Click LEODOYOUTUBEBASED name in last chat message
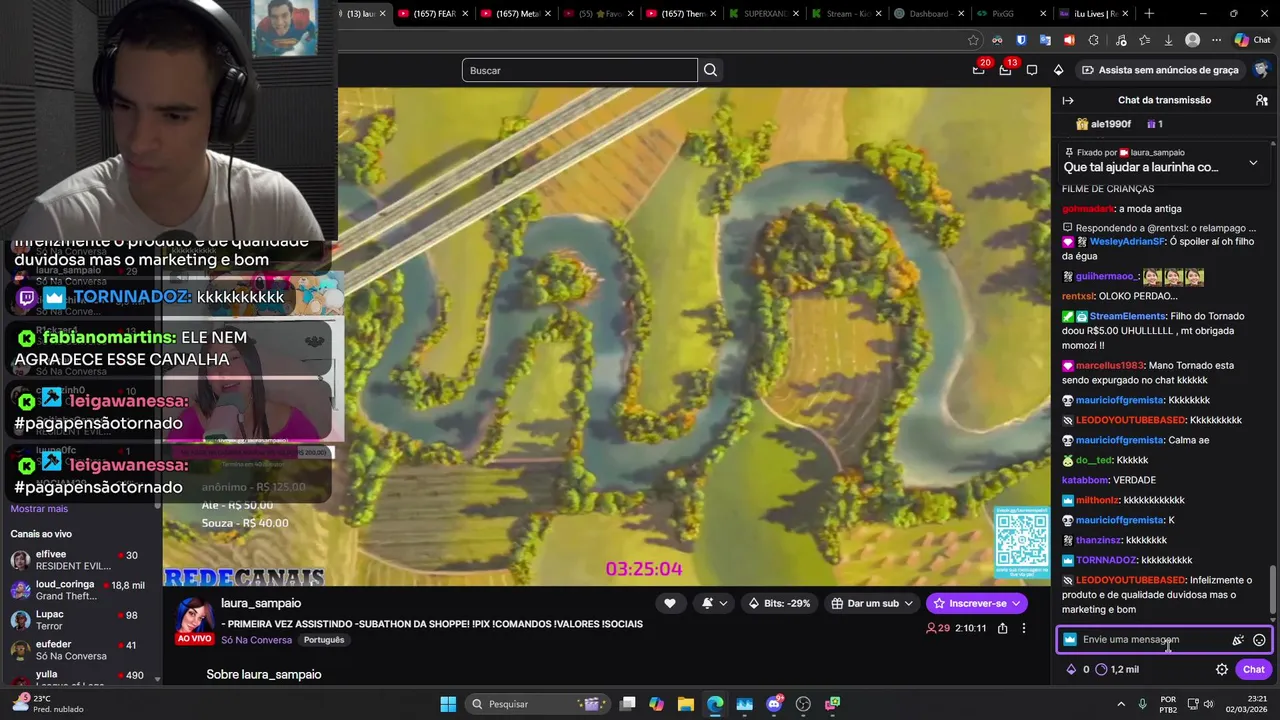 [1131, 580]
